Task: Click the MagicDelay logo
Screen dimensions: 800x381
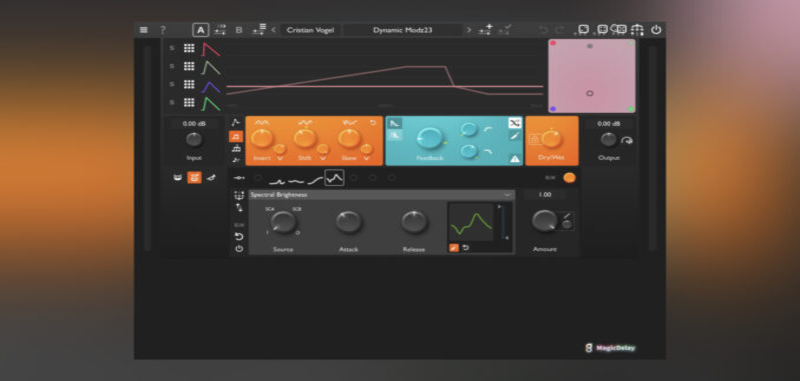Action: coord(610,348)
